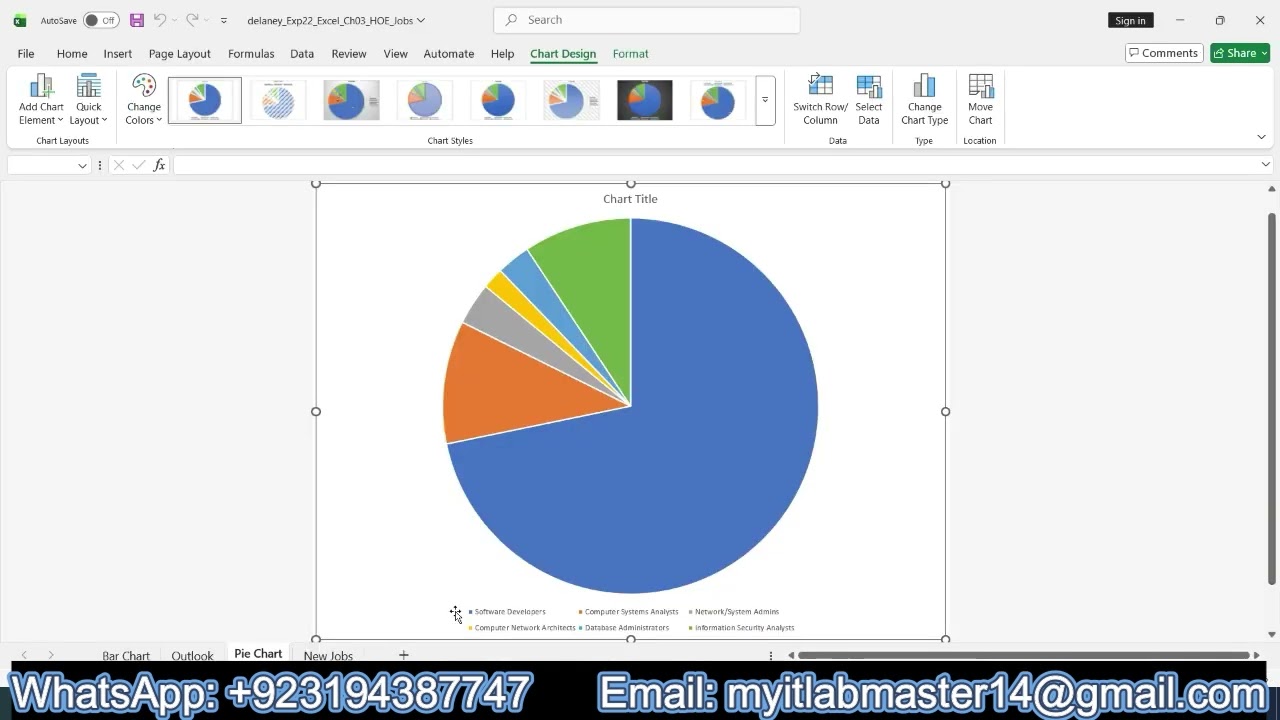Click the vertical scrollbar
Image resolution: width=1280 pixels, height=720 pixels.
click(1272, 399)
